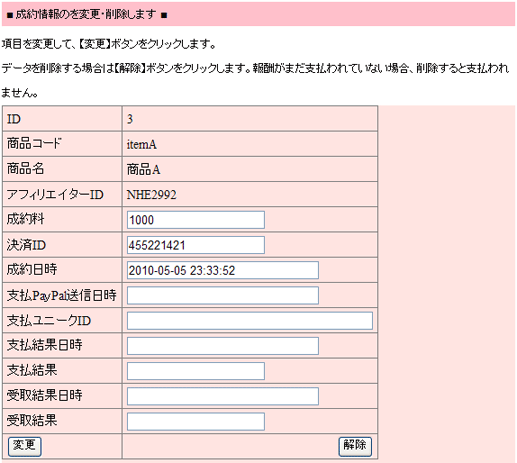517x463 pixels.
Task: Click the 支払ユニークID label cell
Action: (x=62, y=320)
